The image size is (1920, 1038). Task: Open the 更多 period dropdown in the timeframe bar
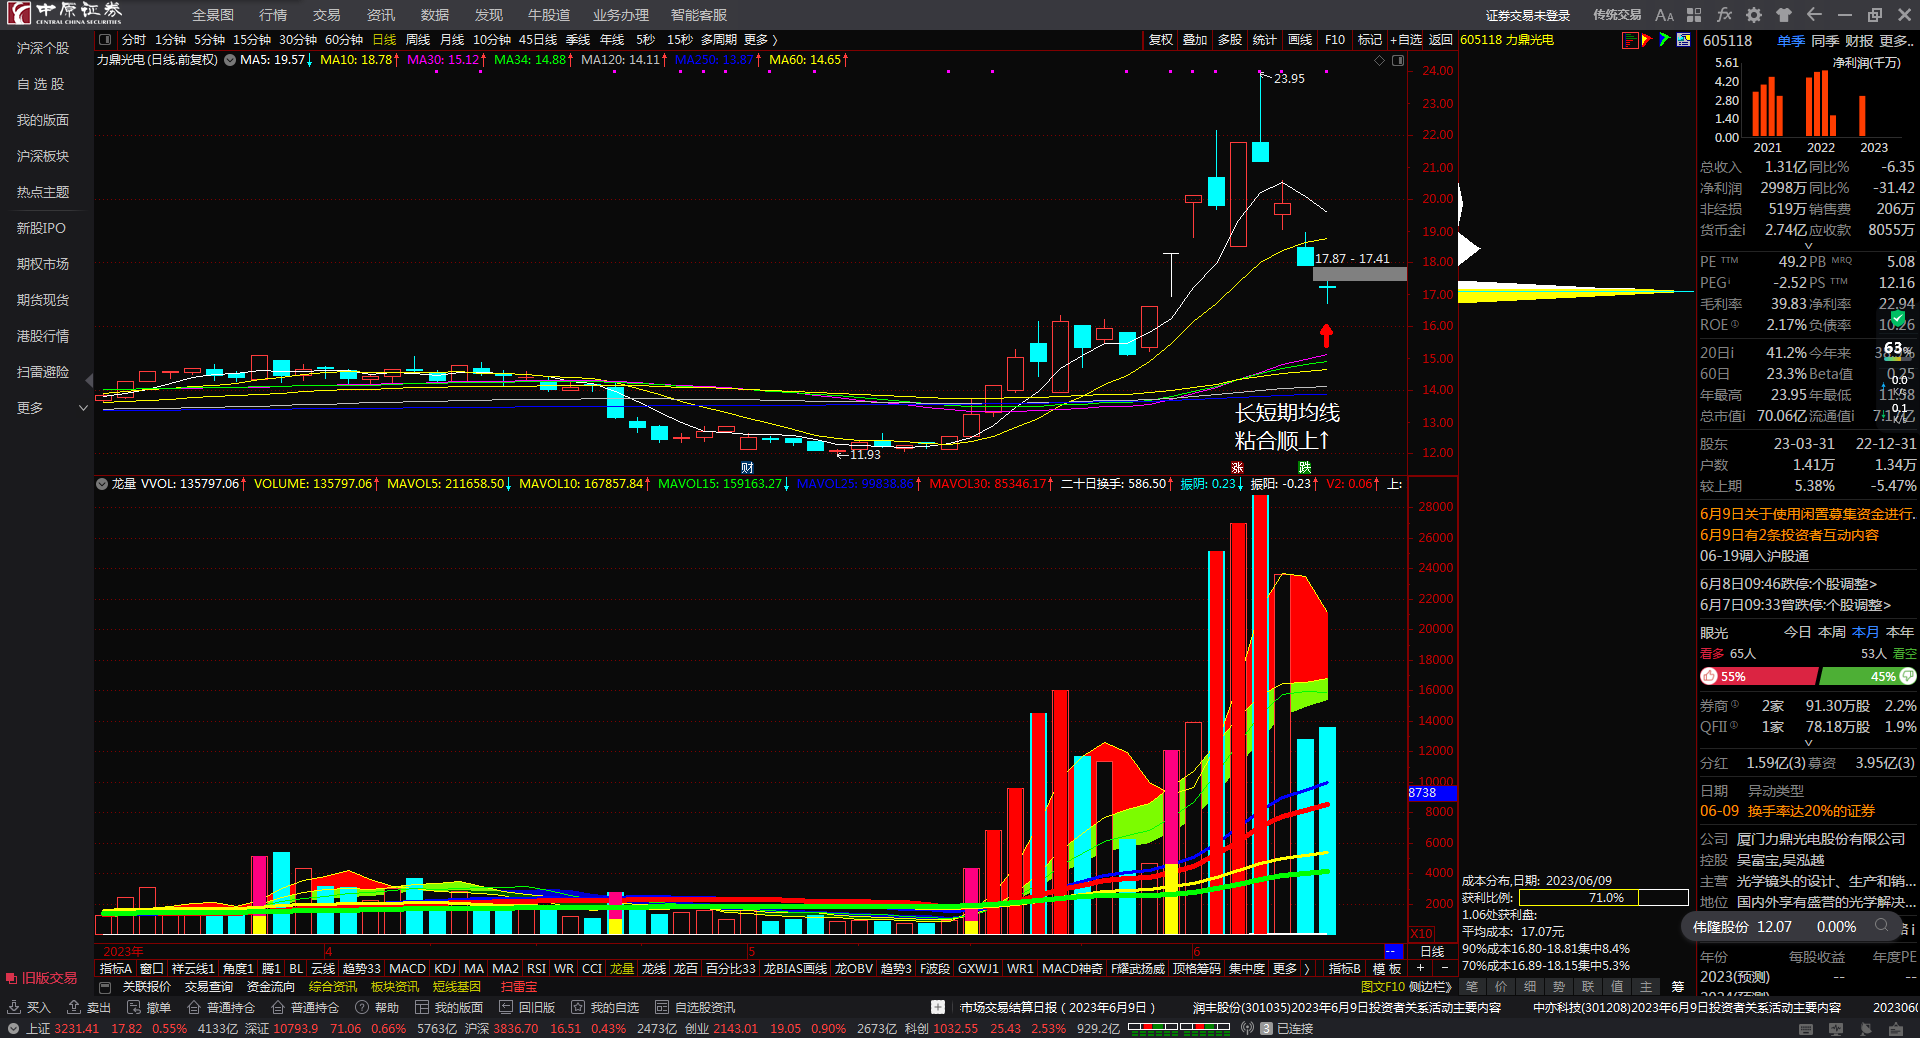pos(760,40)
